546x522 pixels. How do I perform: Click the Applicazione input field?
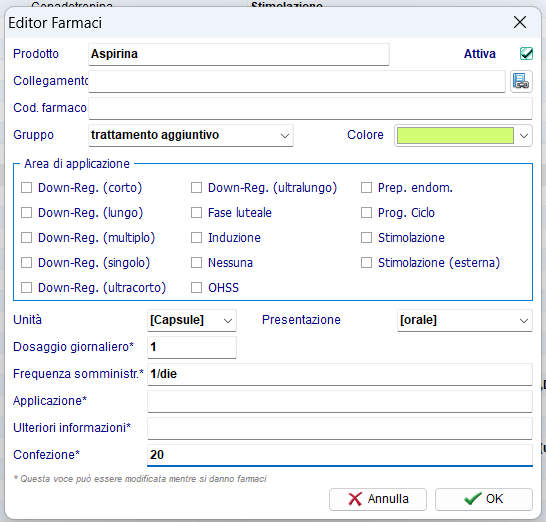[340, 401]
